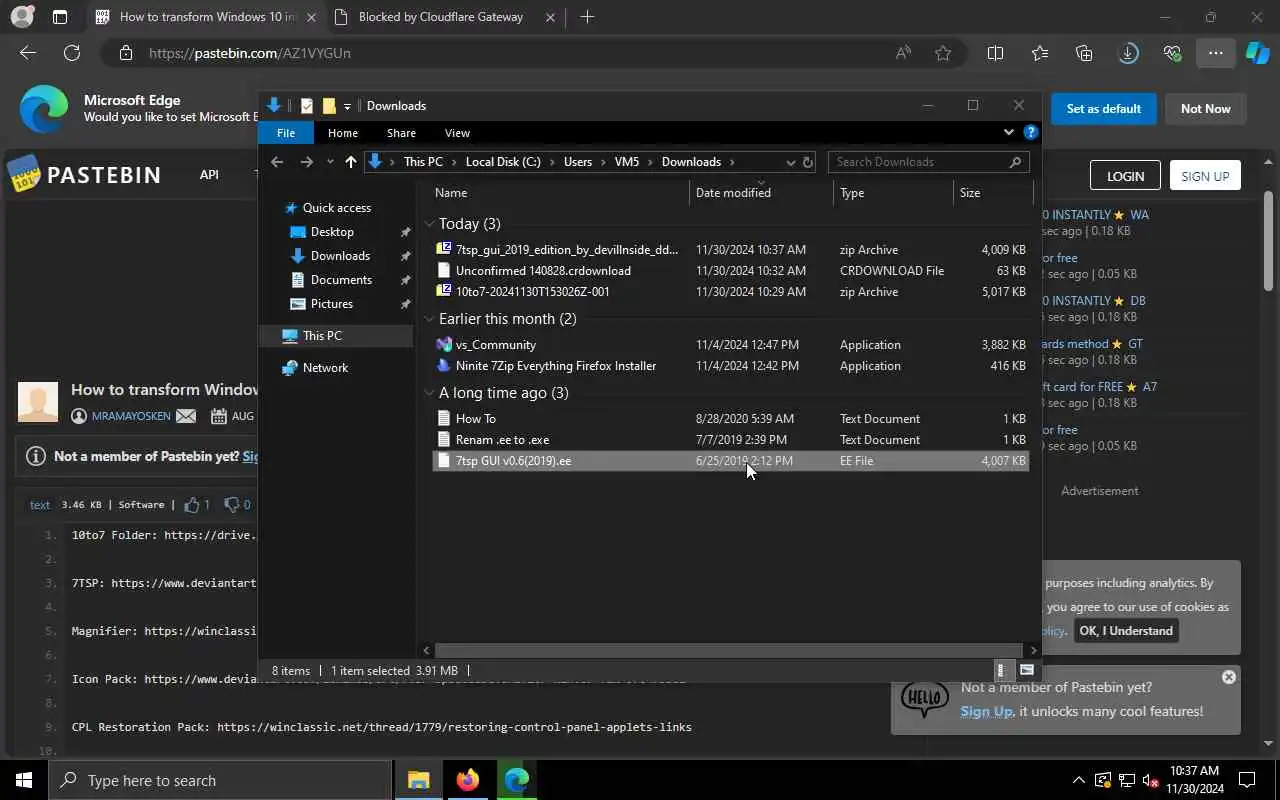The image size is (1280, 800).
Task: Open the Edge tab actions menu icon
Action: point(60,17)
